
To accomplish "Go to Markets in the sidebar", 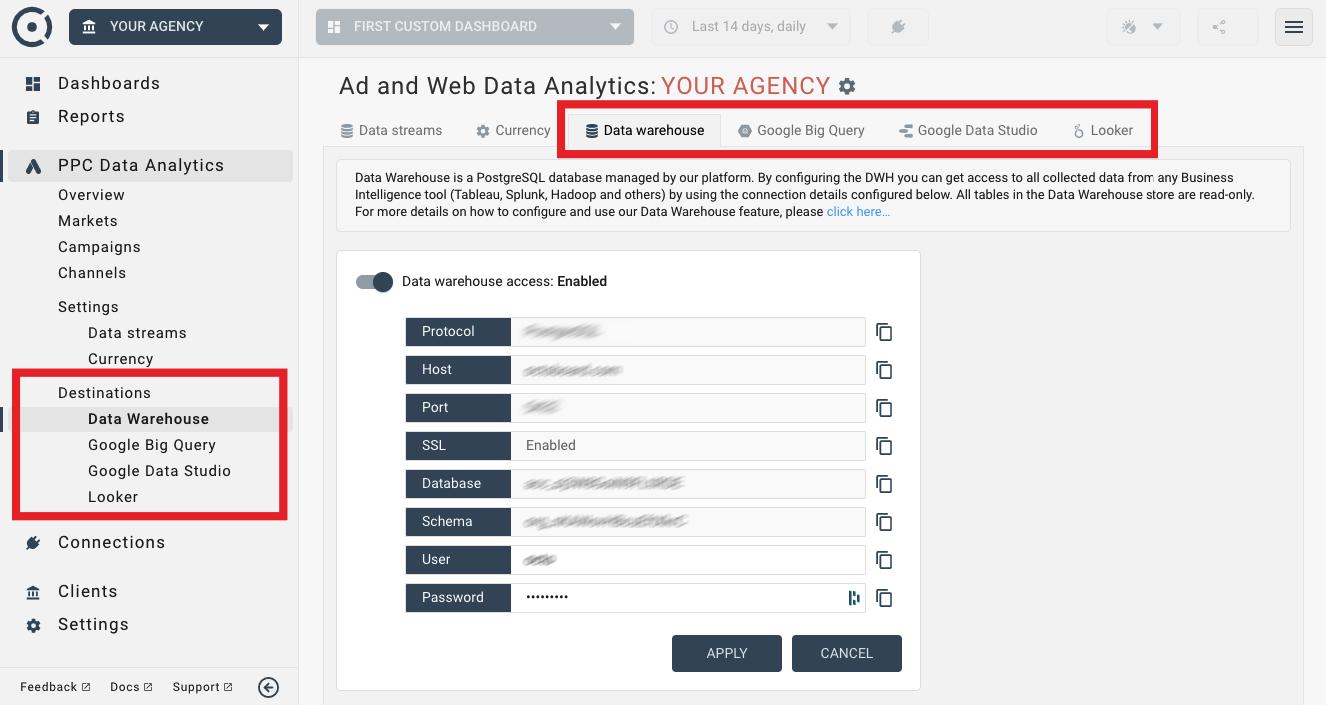I will click(x=88, y=221).
